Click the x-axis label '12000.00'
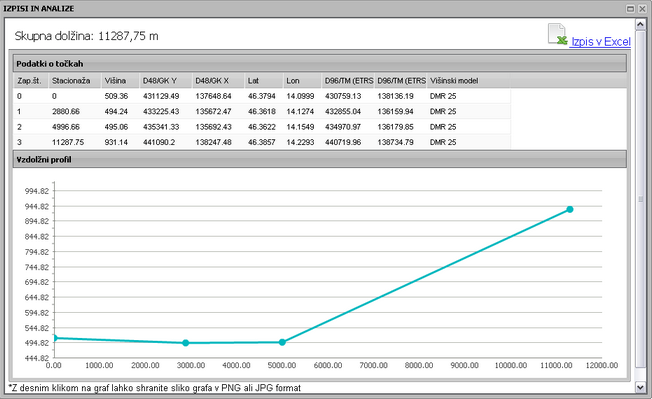652x399 pixels. coord(602,365)
